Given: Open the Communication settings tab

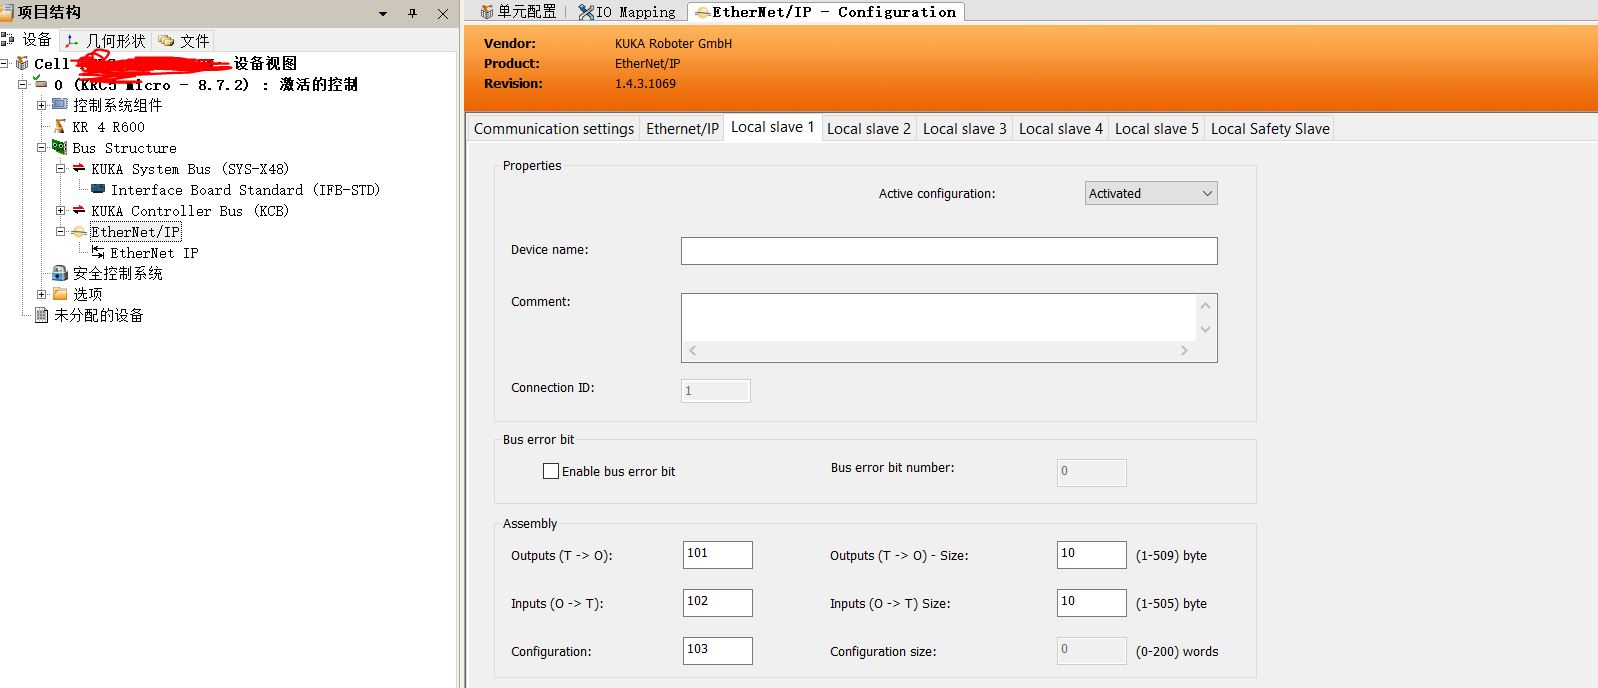Looking at the screenshot, I should [553, 129].
